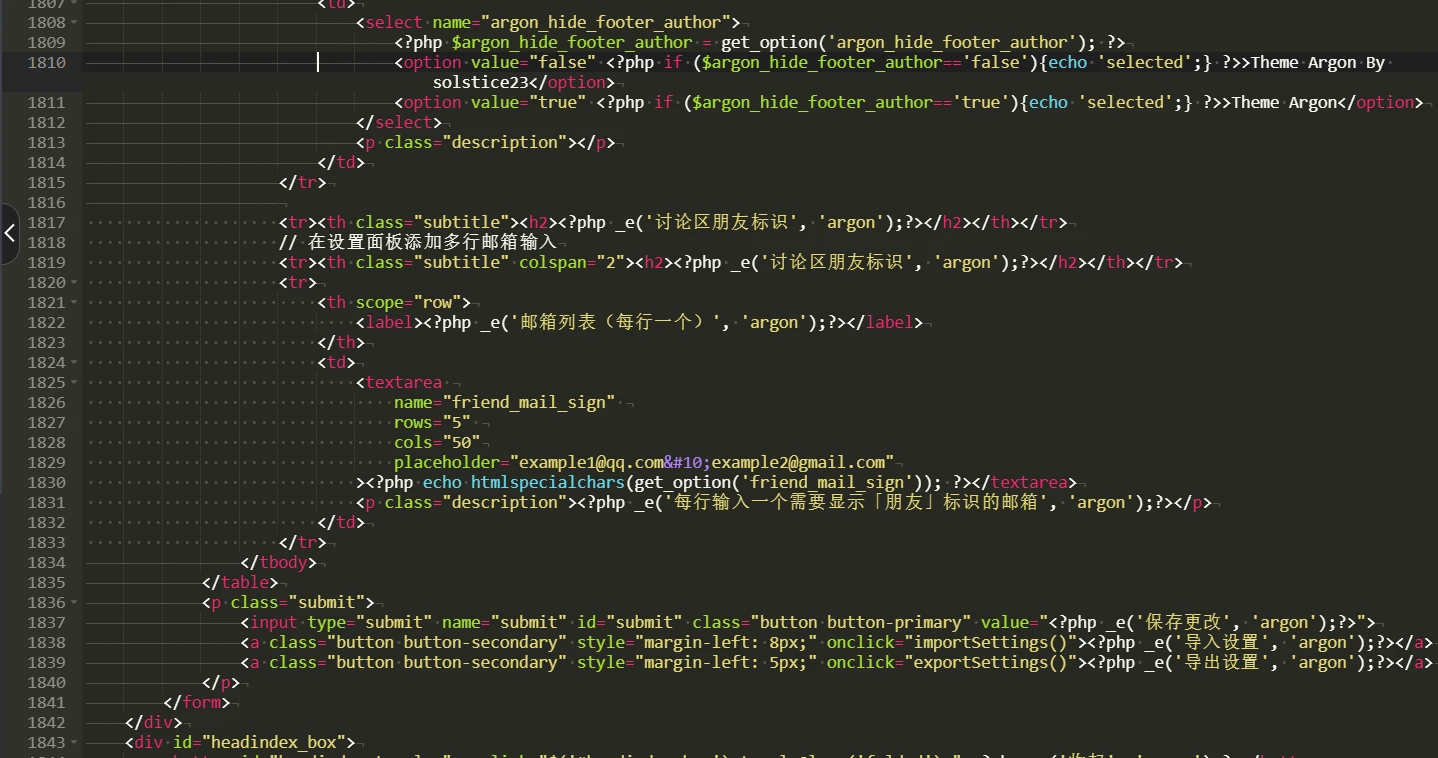Click the left-edge sidebar collapse chevron
Viewport: 1438px width, 758px height.
click(x=10, y=234)
